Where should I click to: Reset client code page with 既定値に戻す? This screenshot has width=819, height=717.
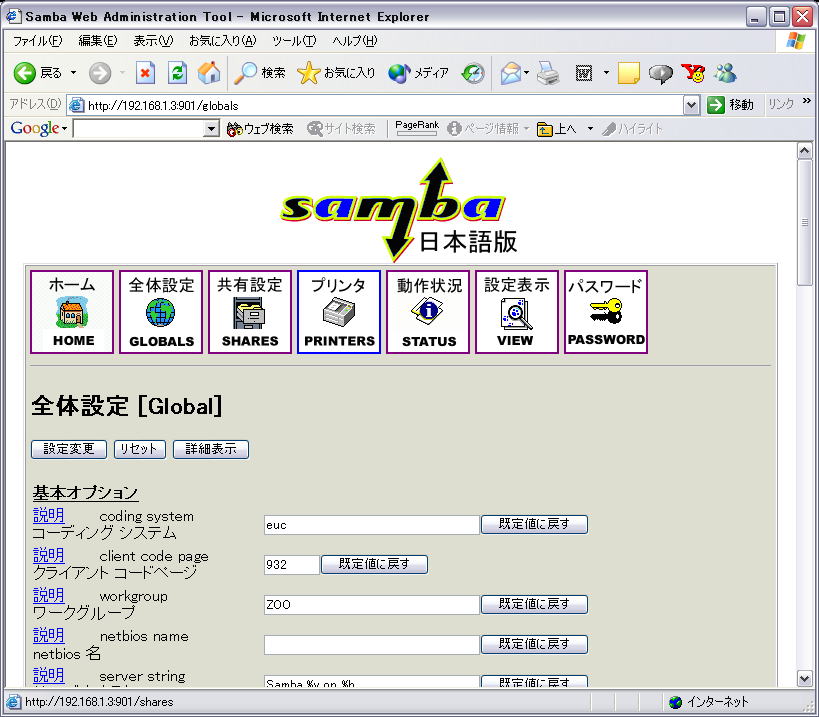374,564
